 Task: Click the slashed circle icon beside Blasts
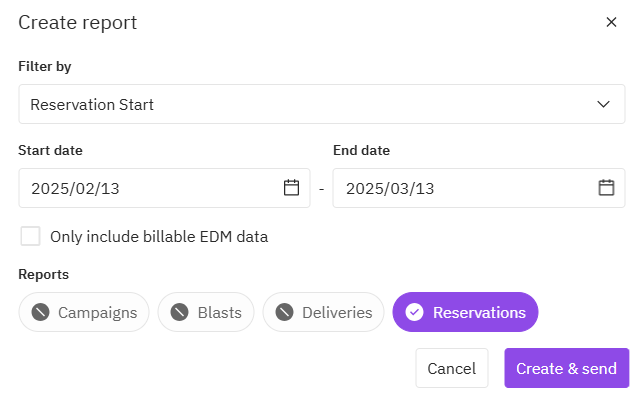click(x=180, y=313)
